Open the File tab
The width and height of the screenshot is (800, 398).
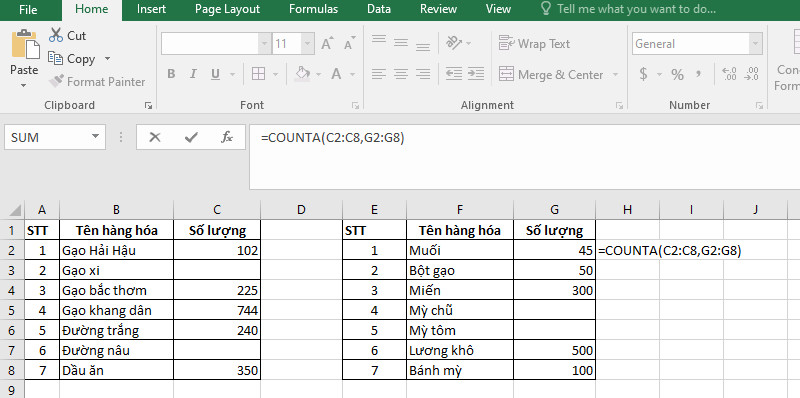(x=28, y=9)
